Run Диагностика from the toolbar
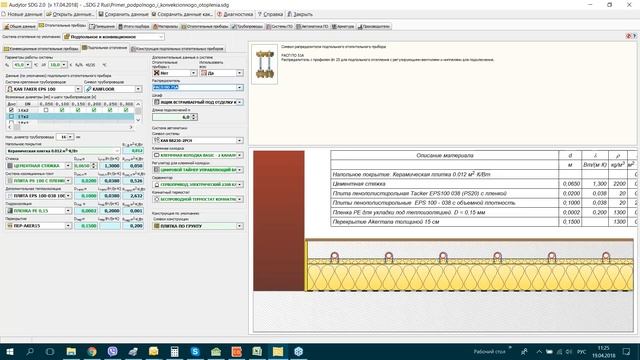This screenshot has height=360, width=640. click(235, 14)
